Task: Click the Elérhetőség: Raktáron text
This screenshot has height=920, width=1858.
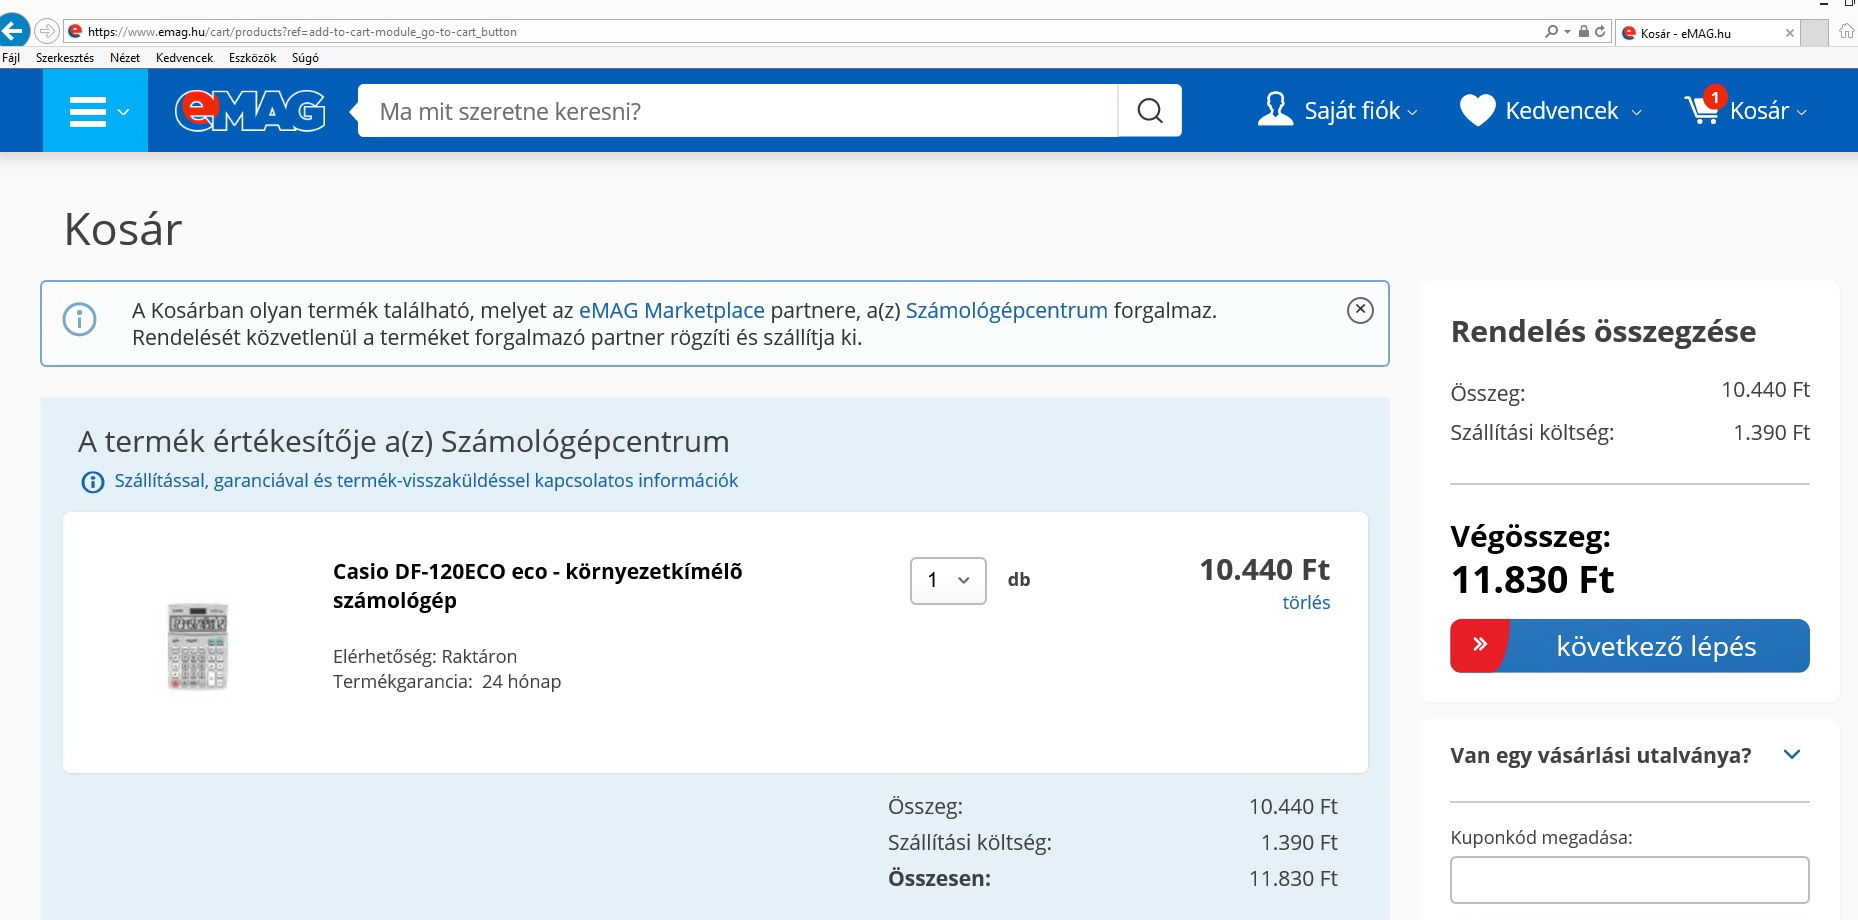Action: (425, 657)
